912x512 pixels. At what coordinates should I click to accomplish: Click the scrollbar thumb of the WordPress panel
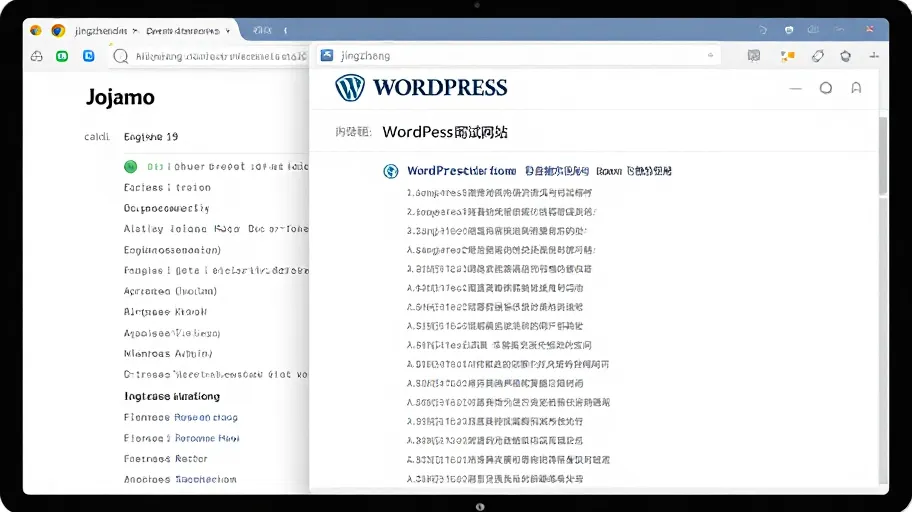tap(883, 156)
